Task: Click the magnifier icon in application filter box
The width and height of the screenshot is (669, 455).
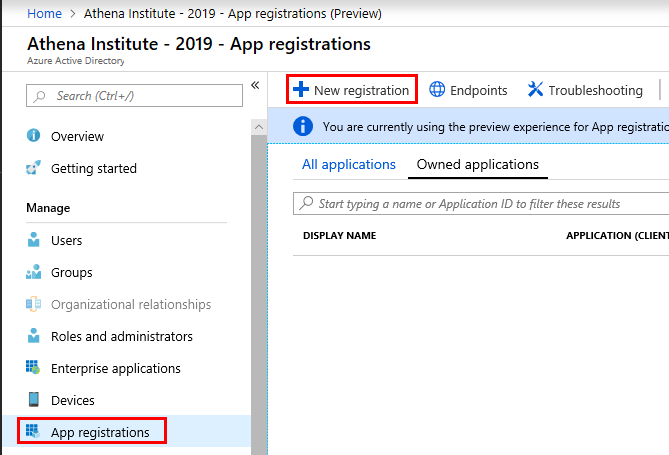Action: (306, 203)
